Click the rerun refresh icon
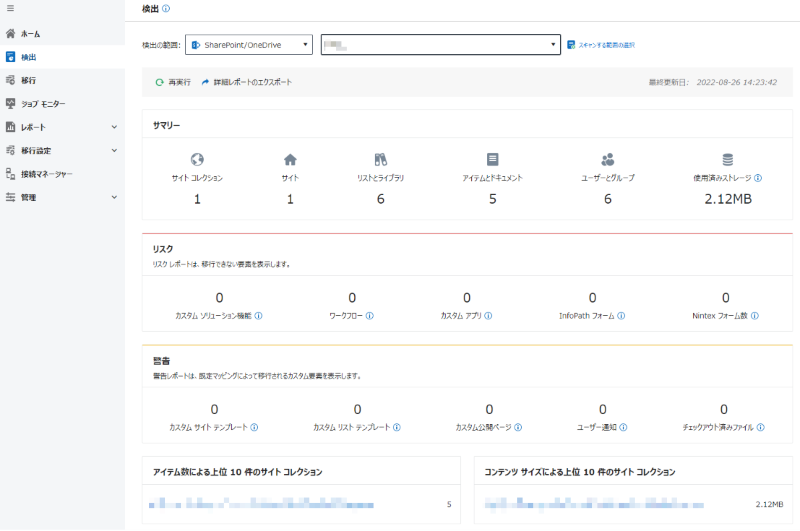 pyautogui.click(x=160, y=82)
